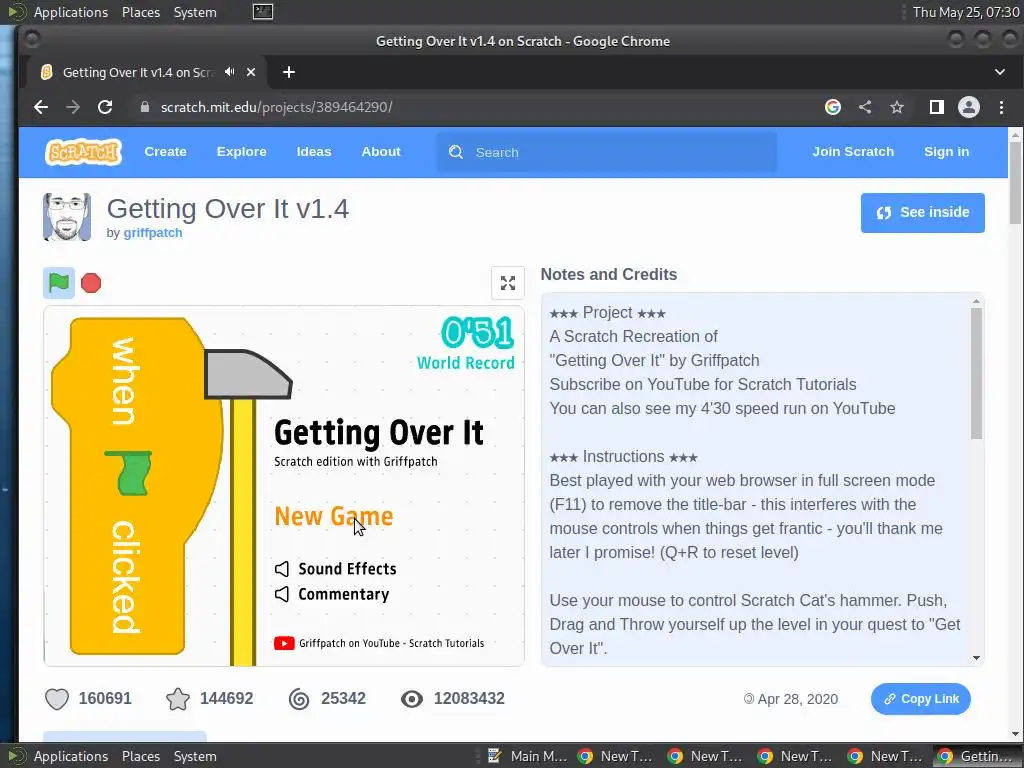Toggle the Commentary speaker in the game
Screen dimensions: 1024x768
(281, 594)
